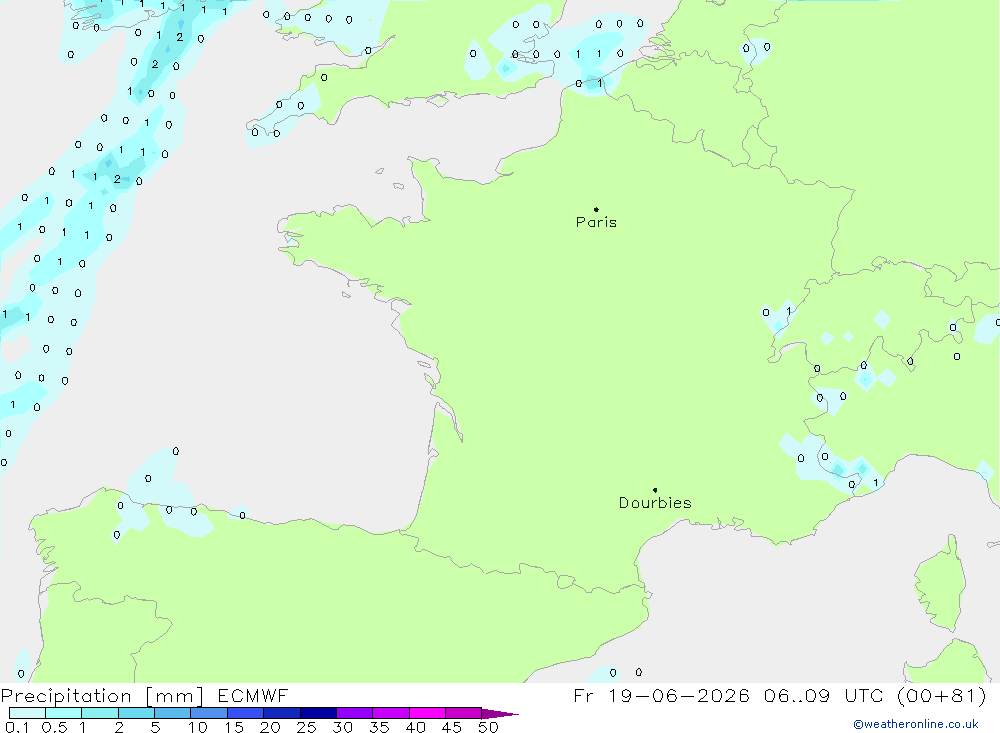The image size is (1000, 733).
Task: Click the Dourbies location dot marker
Action: click(655, 490)
